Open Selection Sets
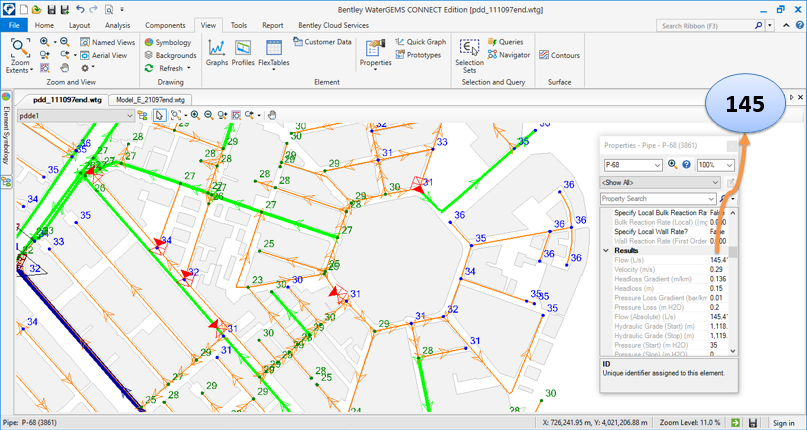The height and width of the screenshot is (430, 807). 469,56
